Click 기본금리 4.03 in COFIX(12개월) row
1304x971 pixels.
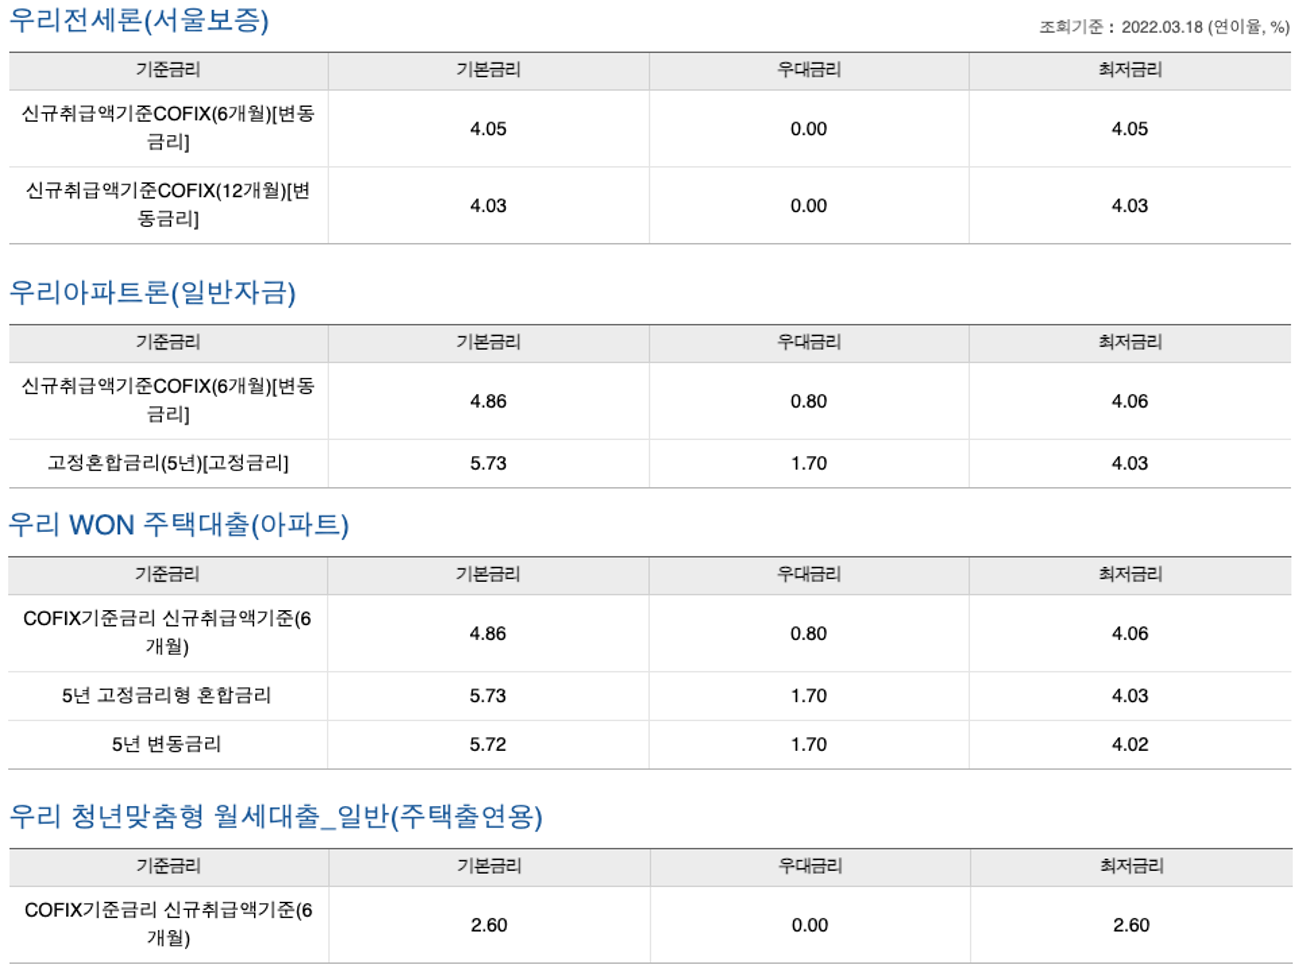(x=488, y=206)
